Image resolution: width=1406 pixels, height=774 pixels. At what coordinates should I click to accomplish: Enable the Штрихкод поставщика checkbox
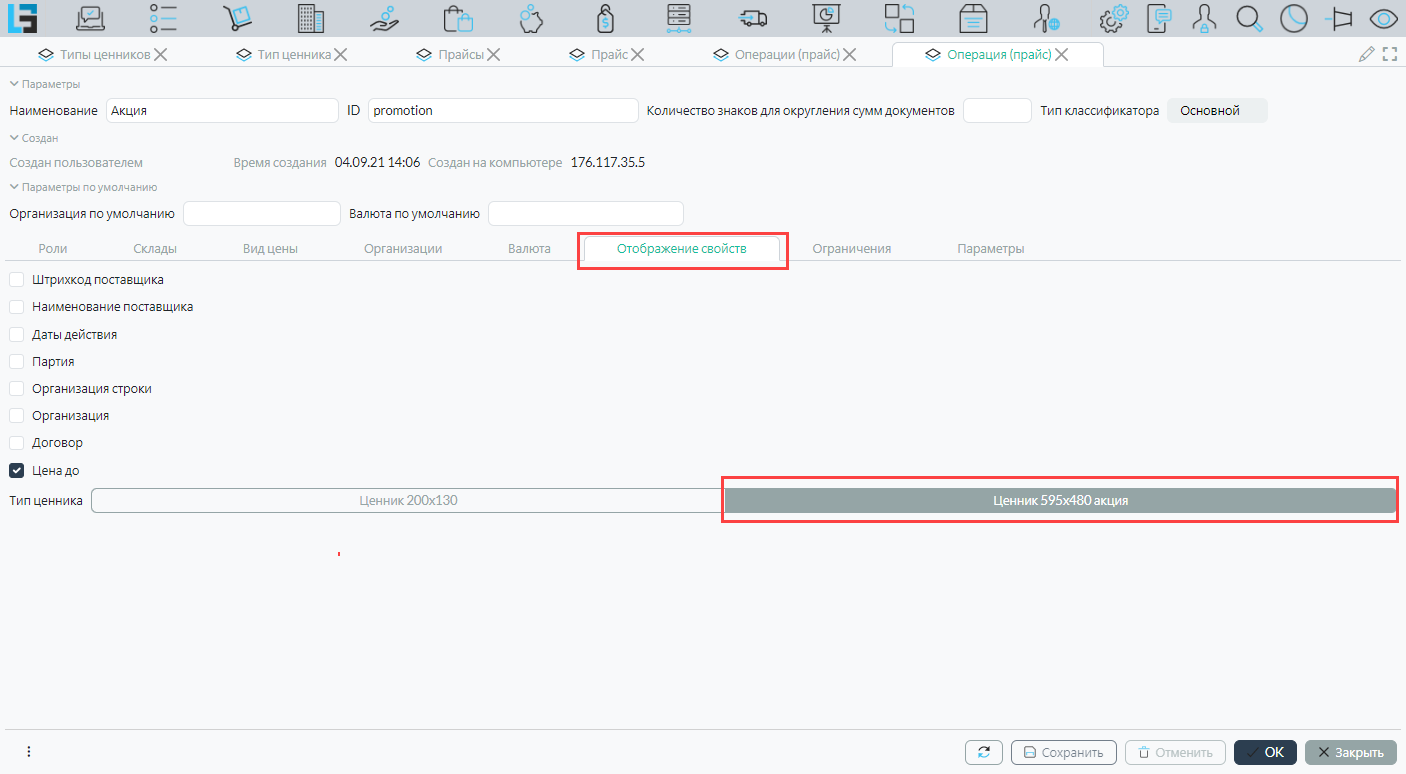(x=17, y=280)
